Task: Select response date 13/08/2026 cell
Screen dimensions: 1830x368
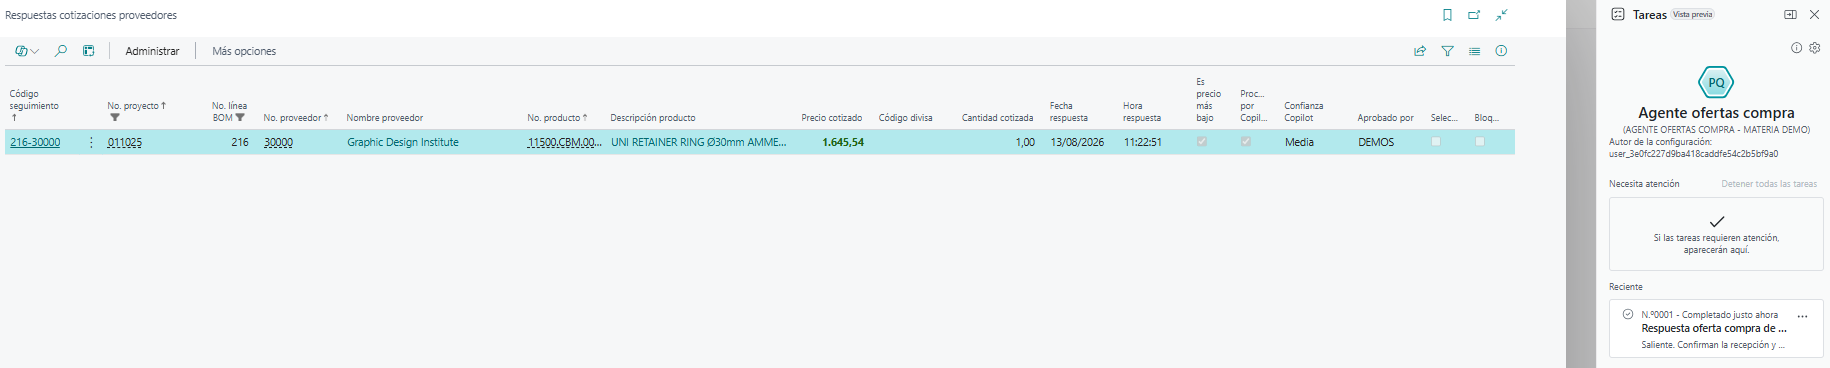Action: pyautogui.click(x=1077, y=142)
